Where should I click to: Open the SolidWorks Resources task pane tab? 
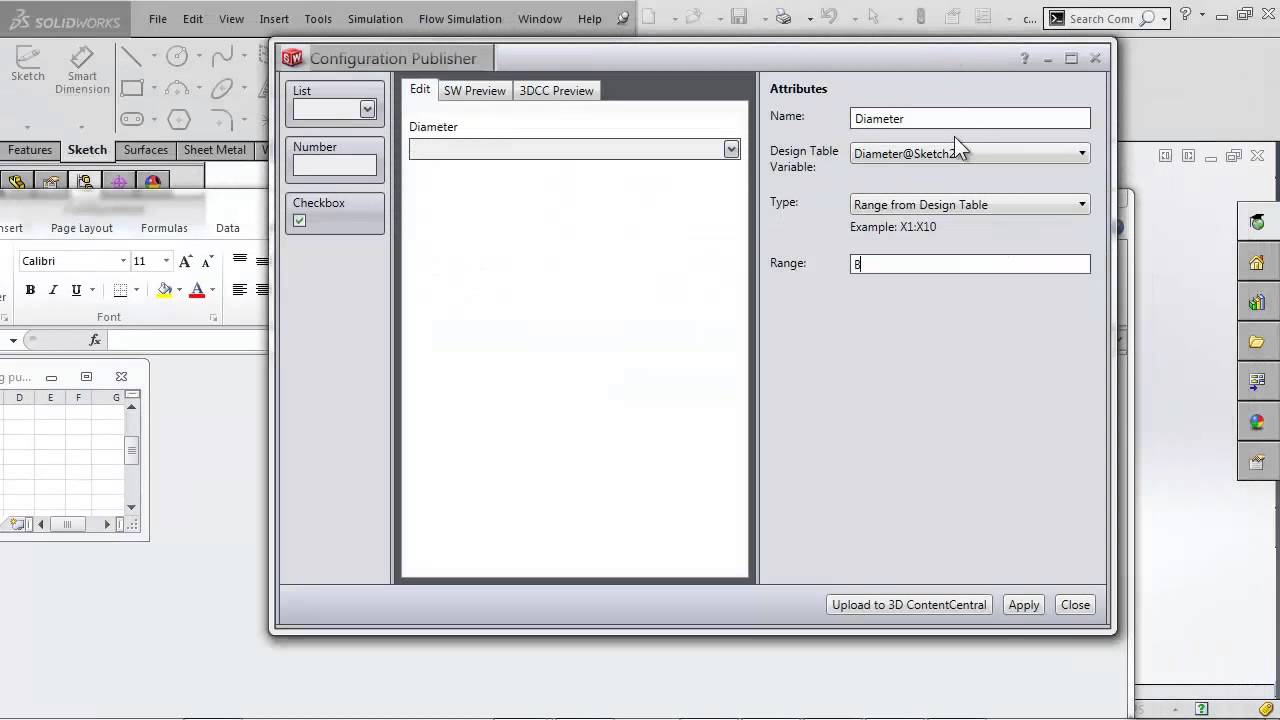point(1257,222)
